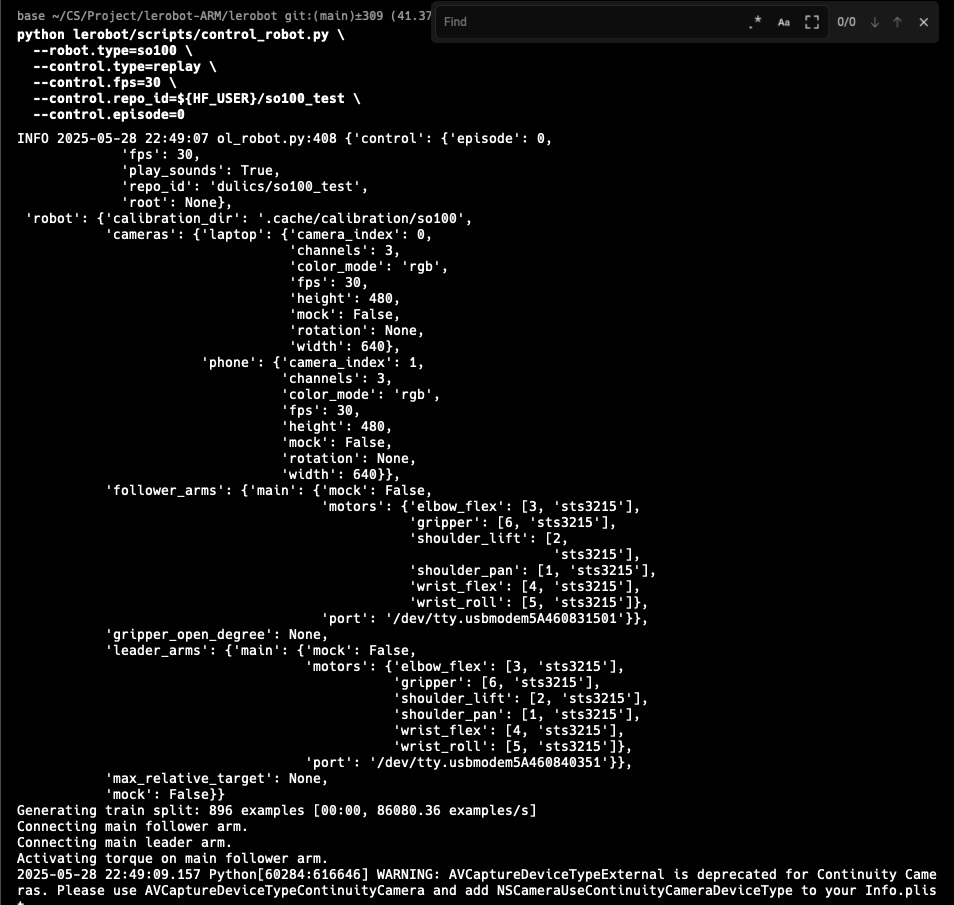Viewport: 954px width, 905px height.
Task: Go to previous match with up arrow
Action: [897, 22]
